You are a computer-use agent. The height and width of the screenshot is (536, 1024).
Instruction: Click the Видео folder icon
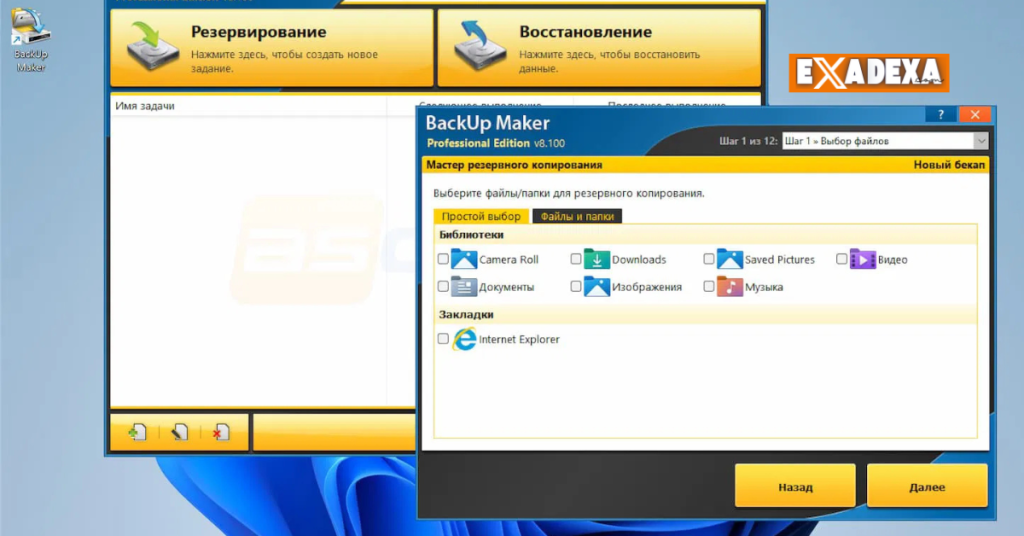pos(862,259)
